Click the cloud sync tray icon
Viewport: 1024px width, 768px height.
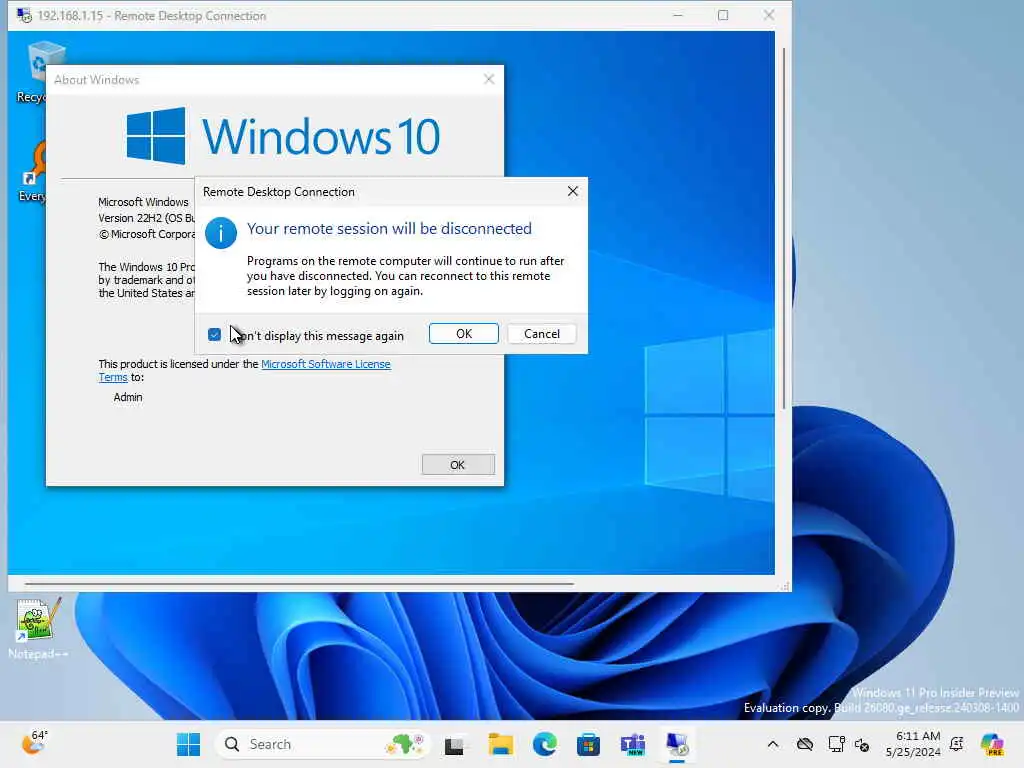[805, 744]
